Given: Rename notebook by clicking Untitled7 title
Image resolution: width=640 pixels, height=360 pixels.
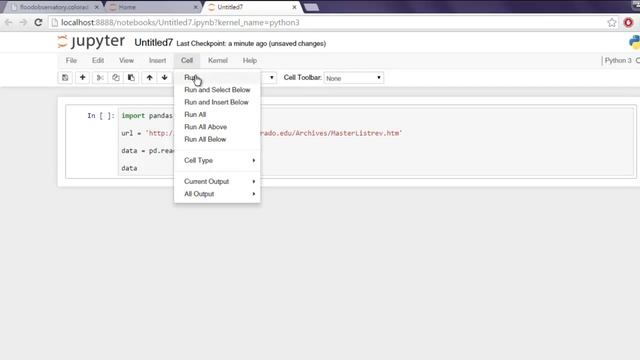Looking at the screenshot, I should 153,42.
